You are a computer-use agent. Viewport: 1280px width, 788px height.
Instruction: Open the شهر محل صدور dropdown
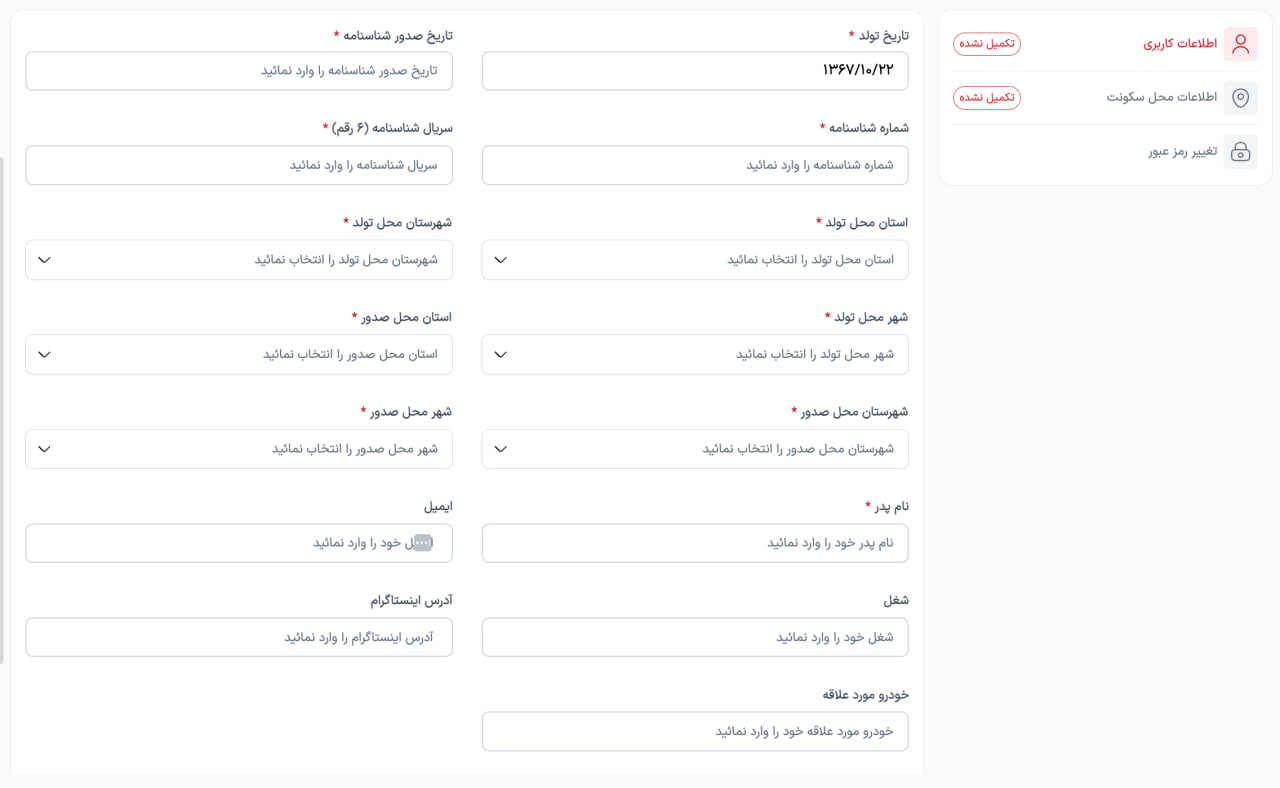coord(238,449)
